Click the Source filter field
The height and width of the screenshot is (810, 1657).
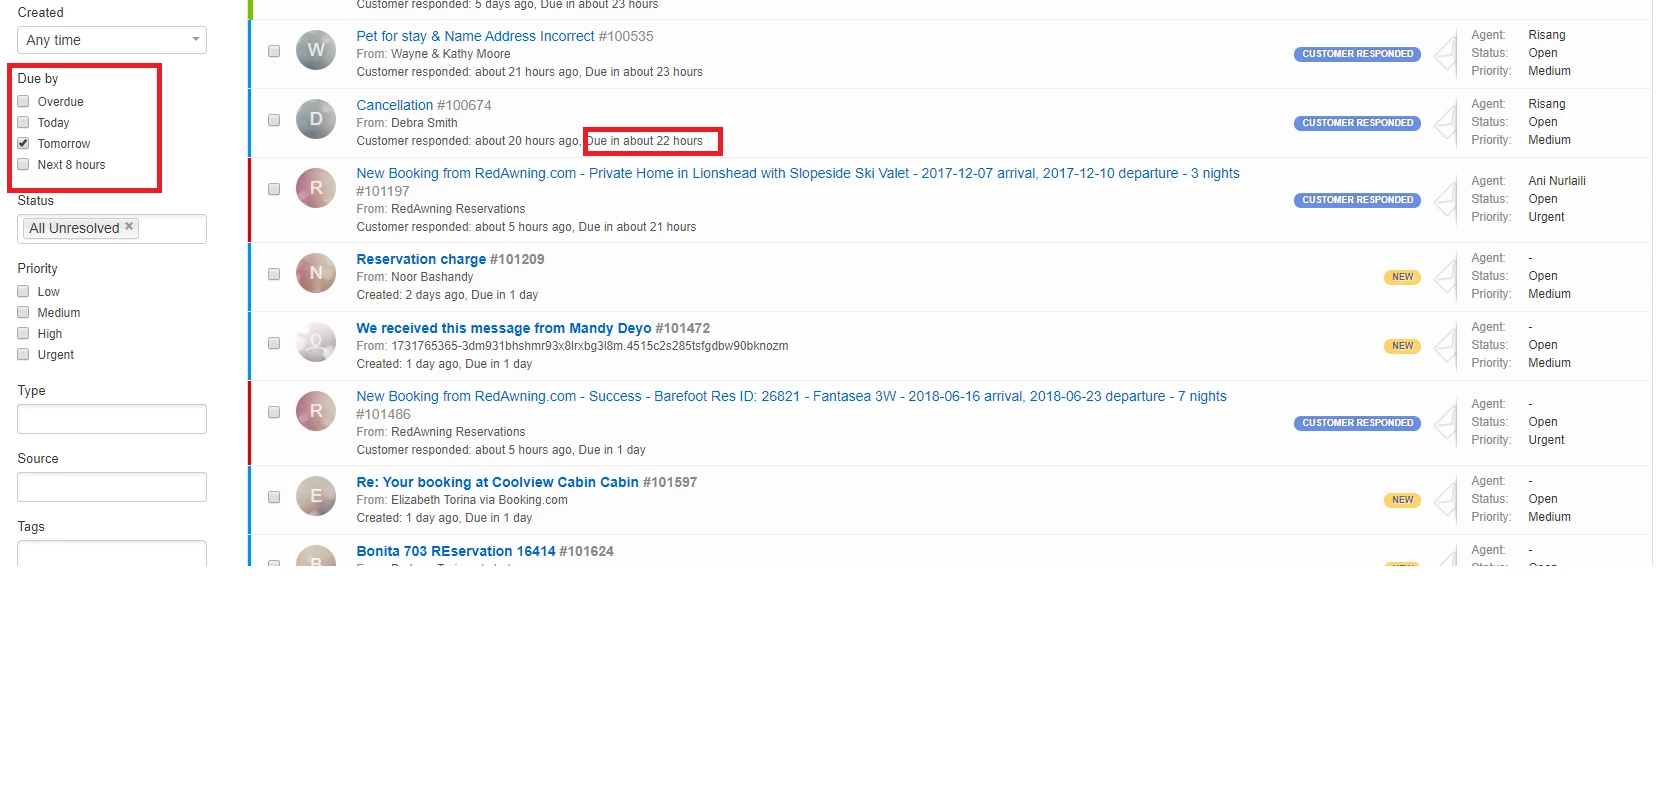point(112,487)
